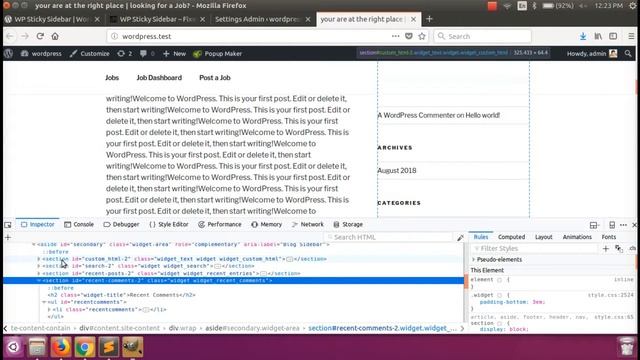Click Post a Job navigation link
Screen dimensions: 640x360
(x=215, y=78)
